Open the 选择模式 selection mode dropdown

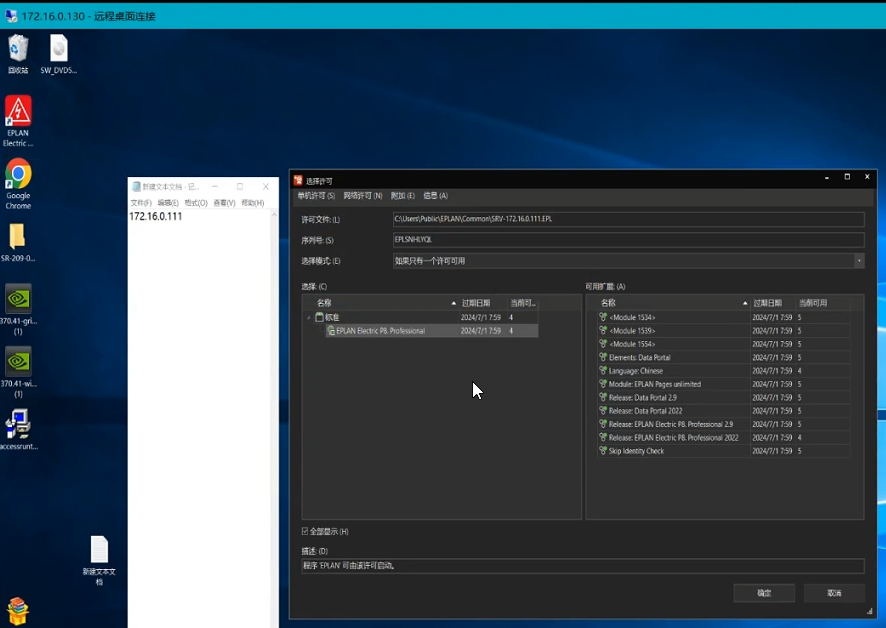pyautogui.click(x=858, y=261)
